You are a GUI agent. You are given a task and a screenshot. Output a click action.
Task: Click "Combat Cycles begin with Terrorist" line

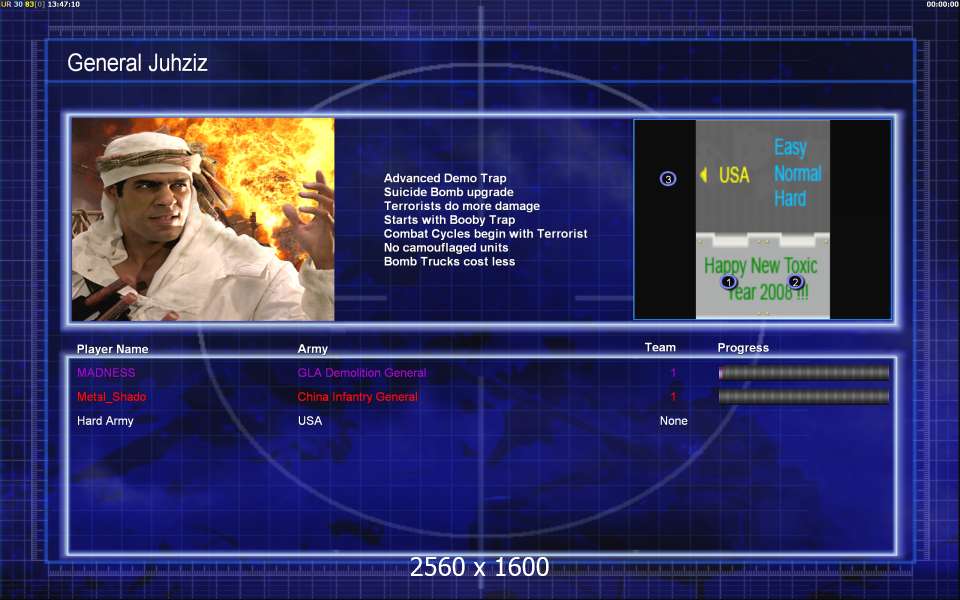(486, 234)
